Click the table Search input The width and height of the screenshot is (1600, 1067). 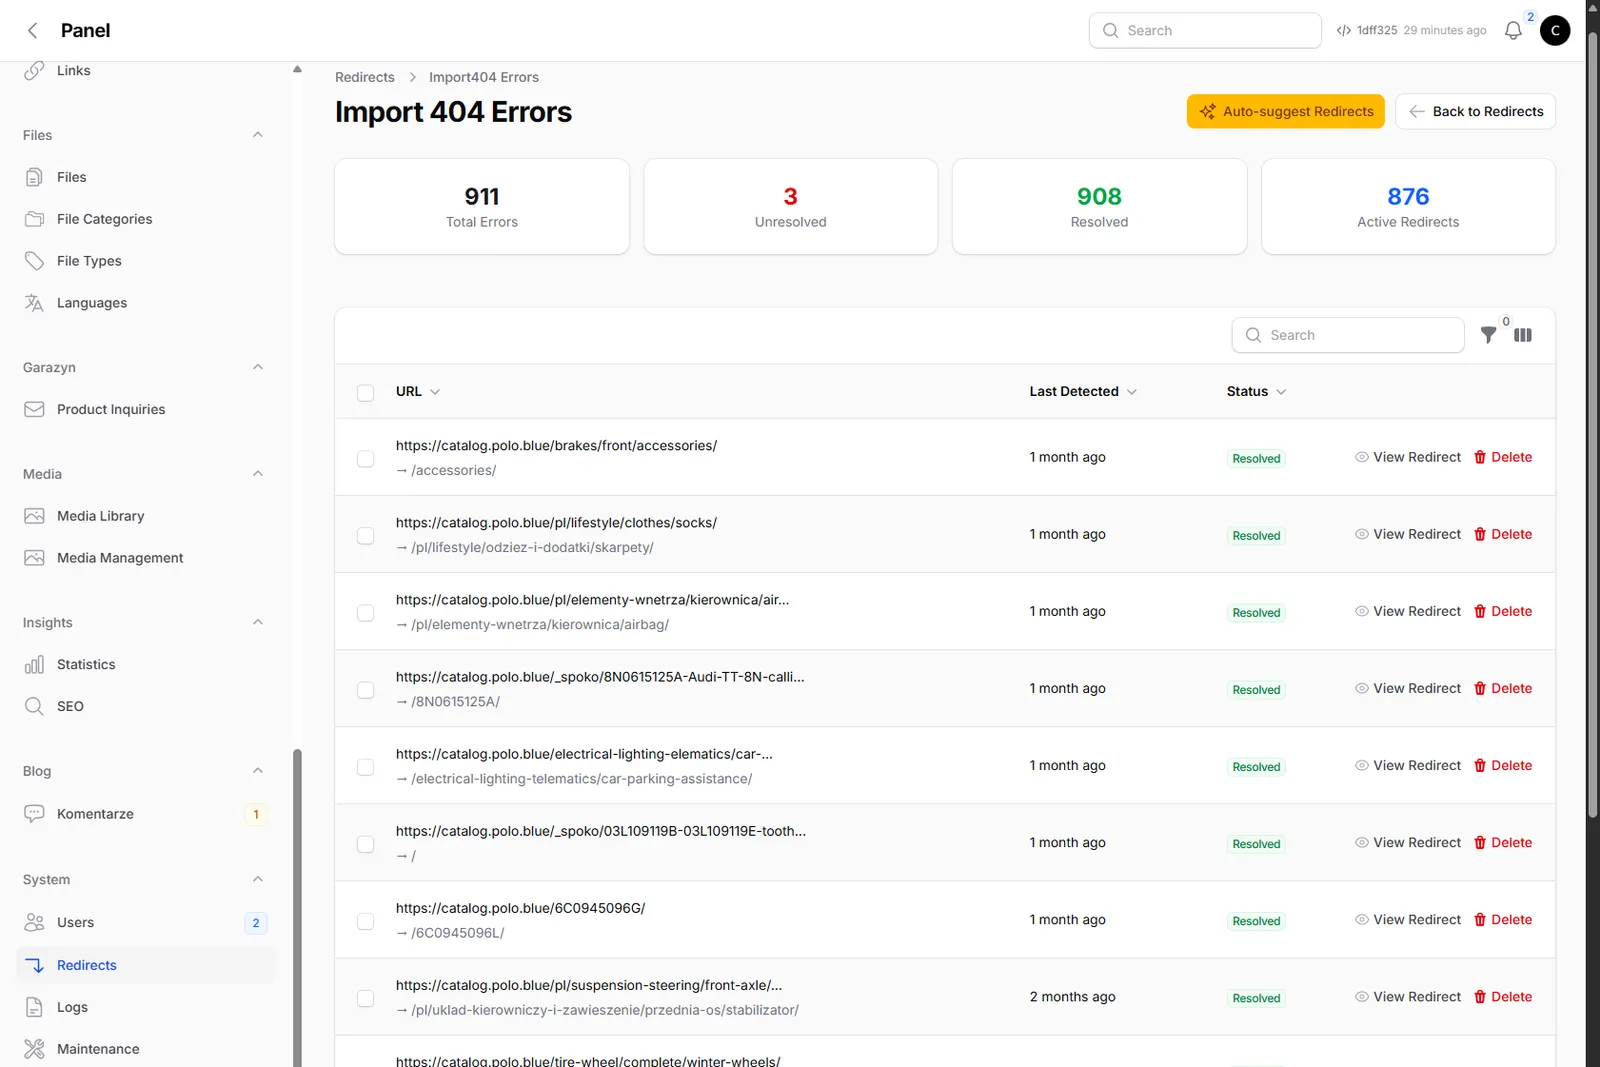(1348, 335)
